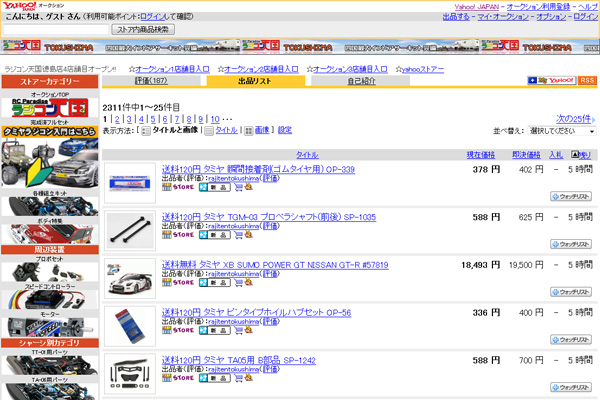Click cart icon on NISSAN GT-R row
600x400 pixels.
[x=239, y=282]
